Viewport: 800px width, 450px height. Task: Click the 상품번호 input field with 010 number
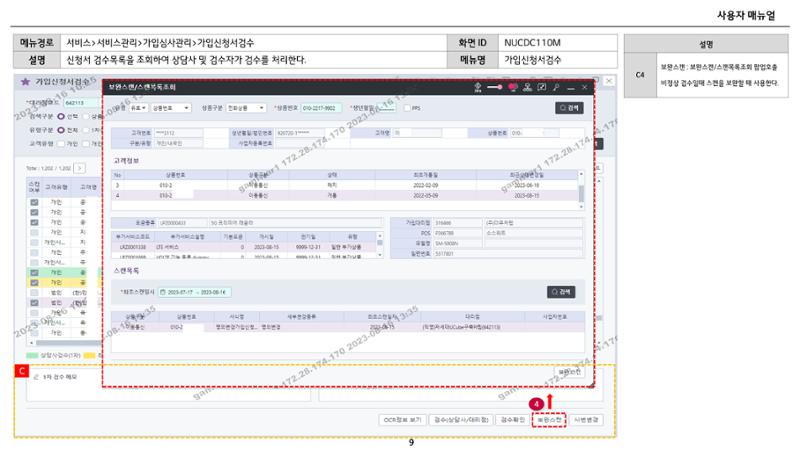321,108
